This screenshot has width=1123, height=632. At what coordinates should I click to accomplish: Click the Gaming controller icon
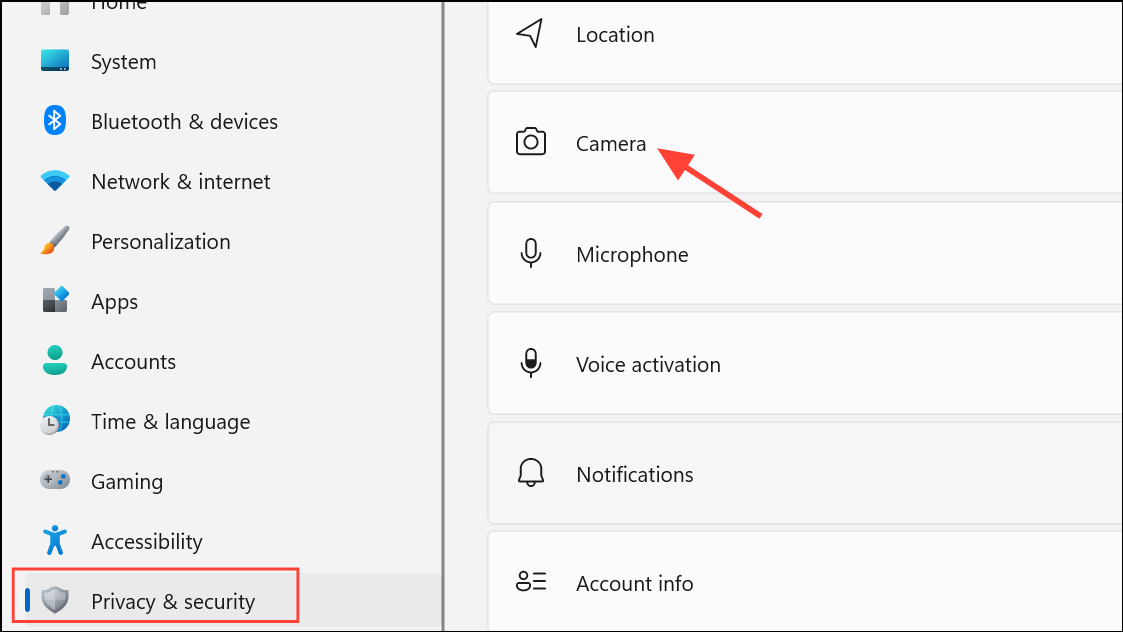click(55, 481)
